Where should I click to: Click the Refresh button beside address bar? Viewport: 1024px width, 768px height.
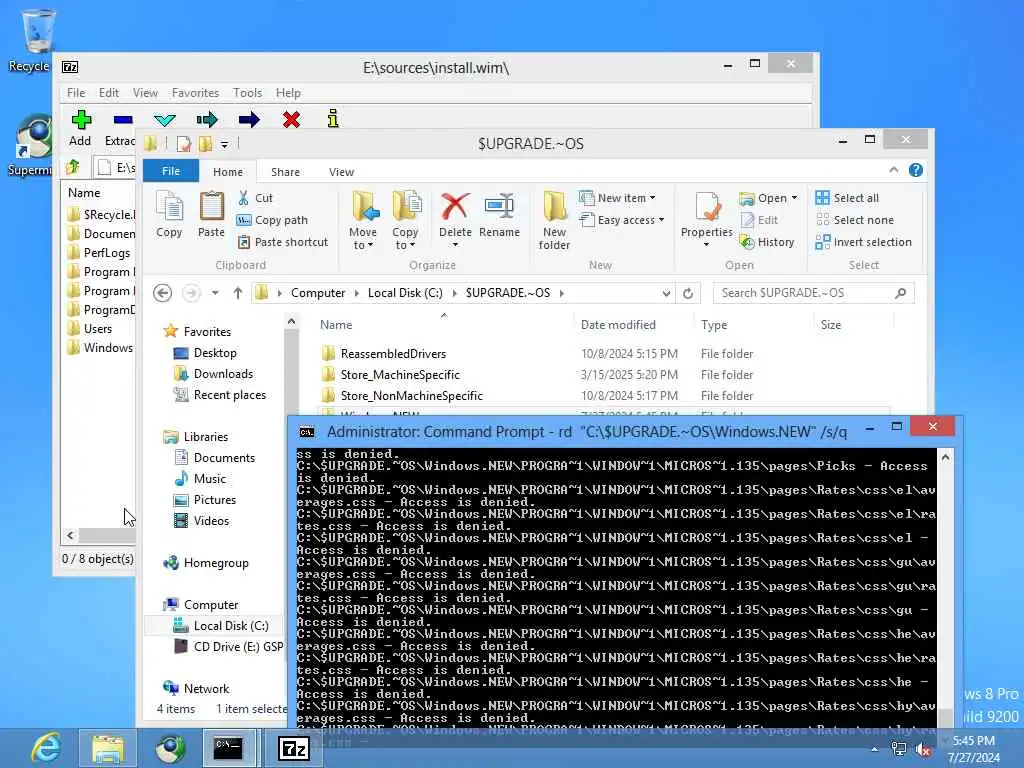click(688, 293)
